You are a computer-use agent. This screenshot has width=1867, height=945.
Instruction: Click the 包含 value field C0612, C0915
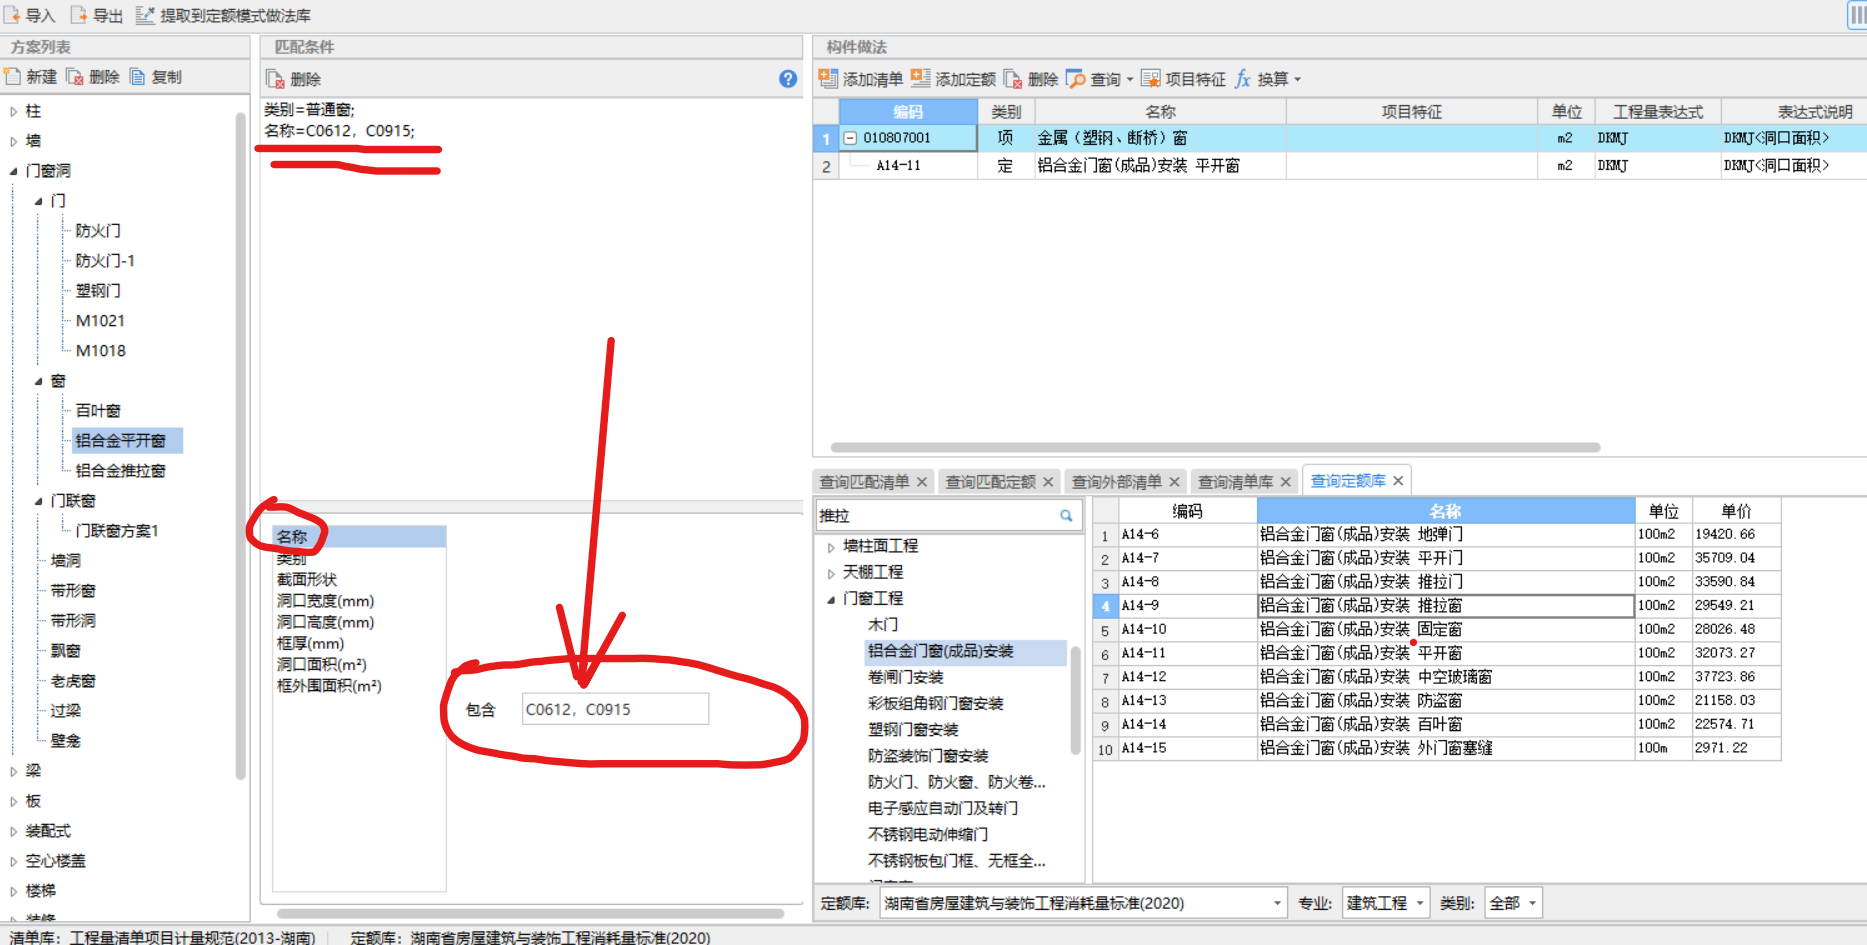click(615, 709)
